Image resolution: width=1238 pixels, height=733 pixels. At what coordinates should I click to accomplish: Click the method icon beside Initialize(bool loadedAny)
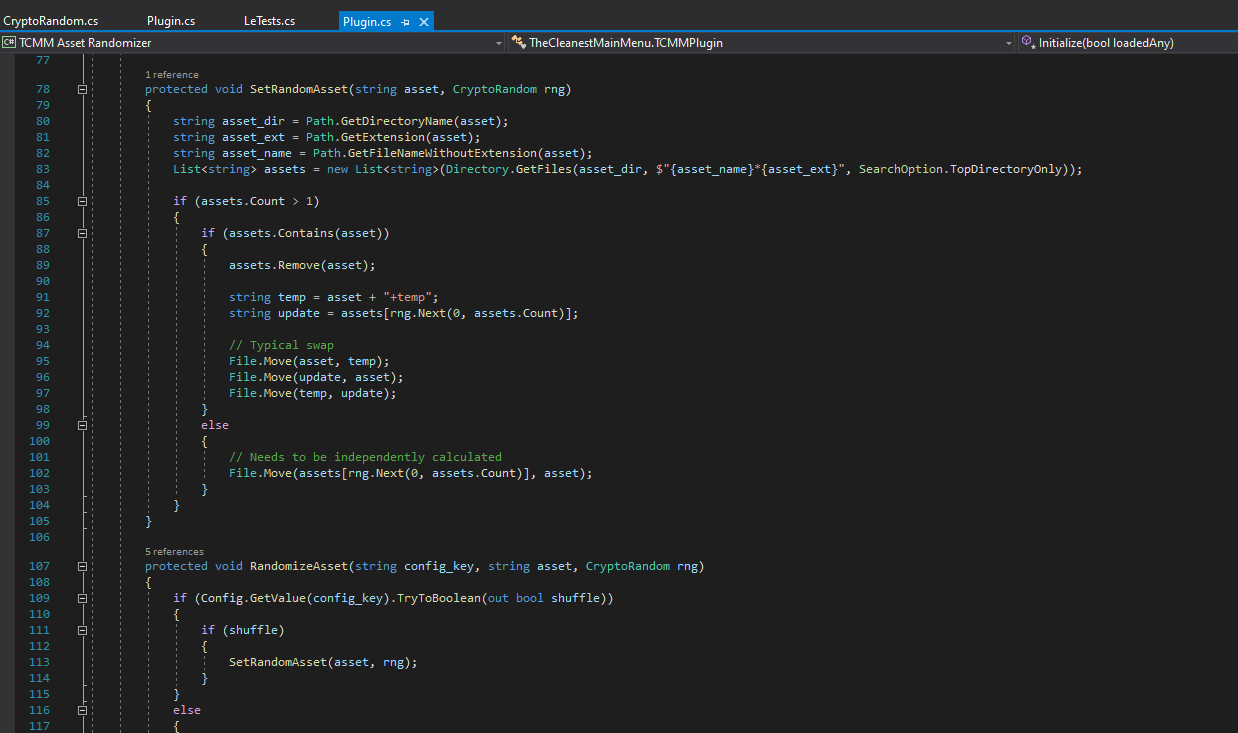click(x=1028, y=43)
